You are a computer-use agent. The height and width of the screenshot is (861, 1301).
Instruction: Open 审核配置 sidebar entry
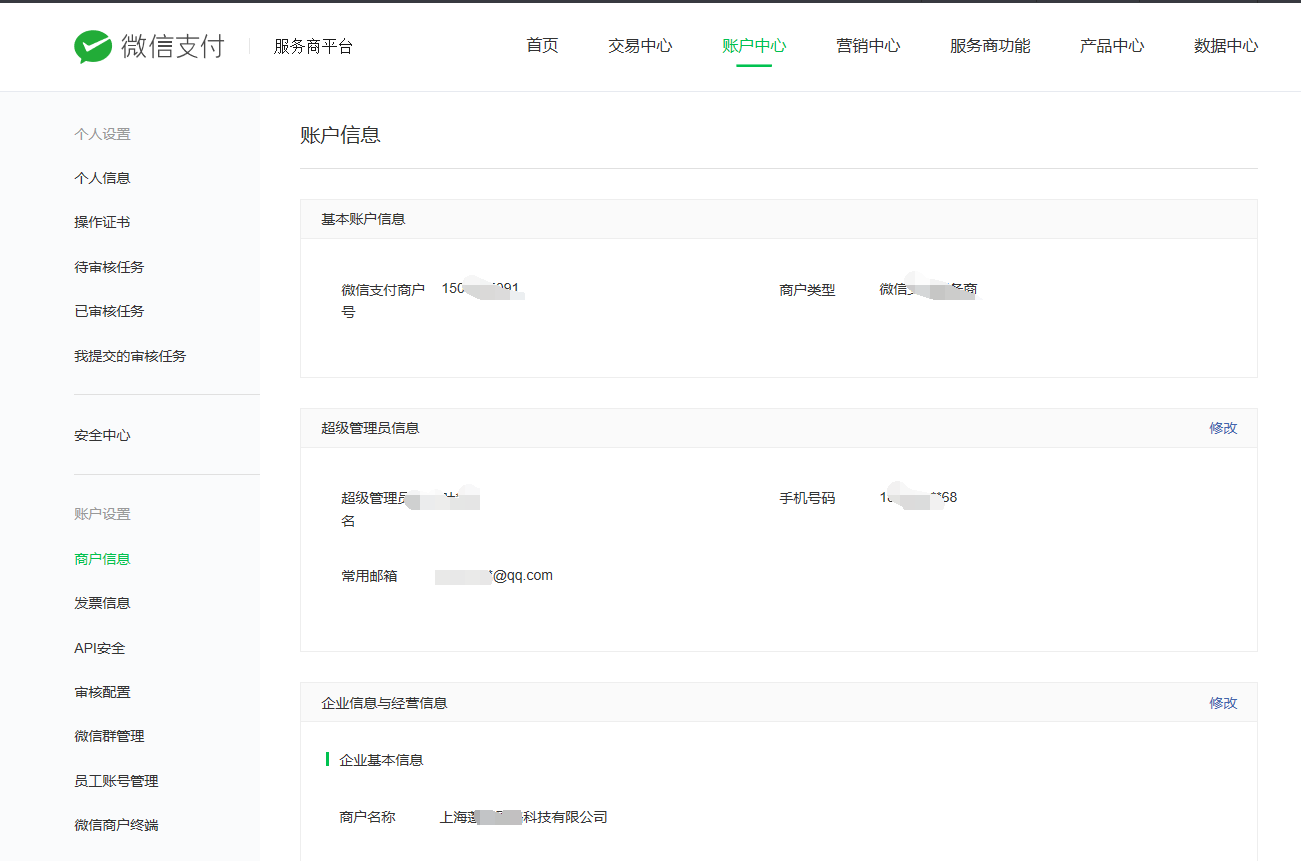102,692
